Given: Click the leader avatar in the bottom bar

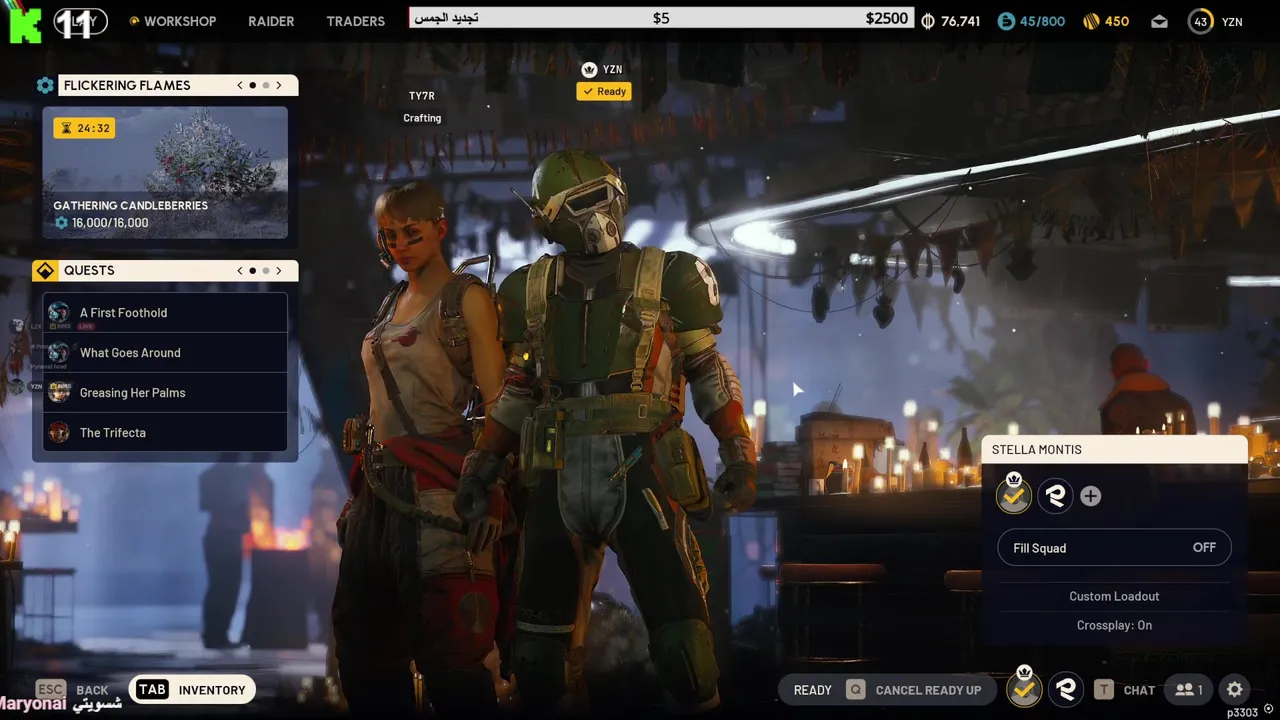Looking at the screenshot, I should click(1024, 689).
